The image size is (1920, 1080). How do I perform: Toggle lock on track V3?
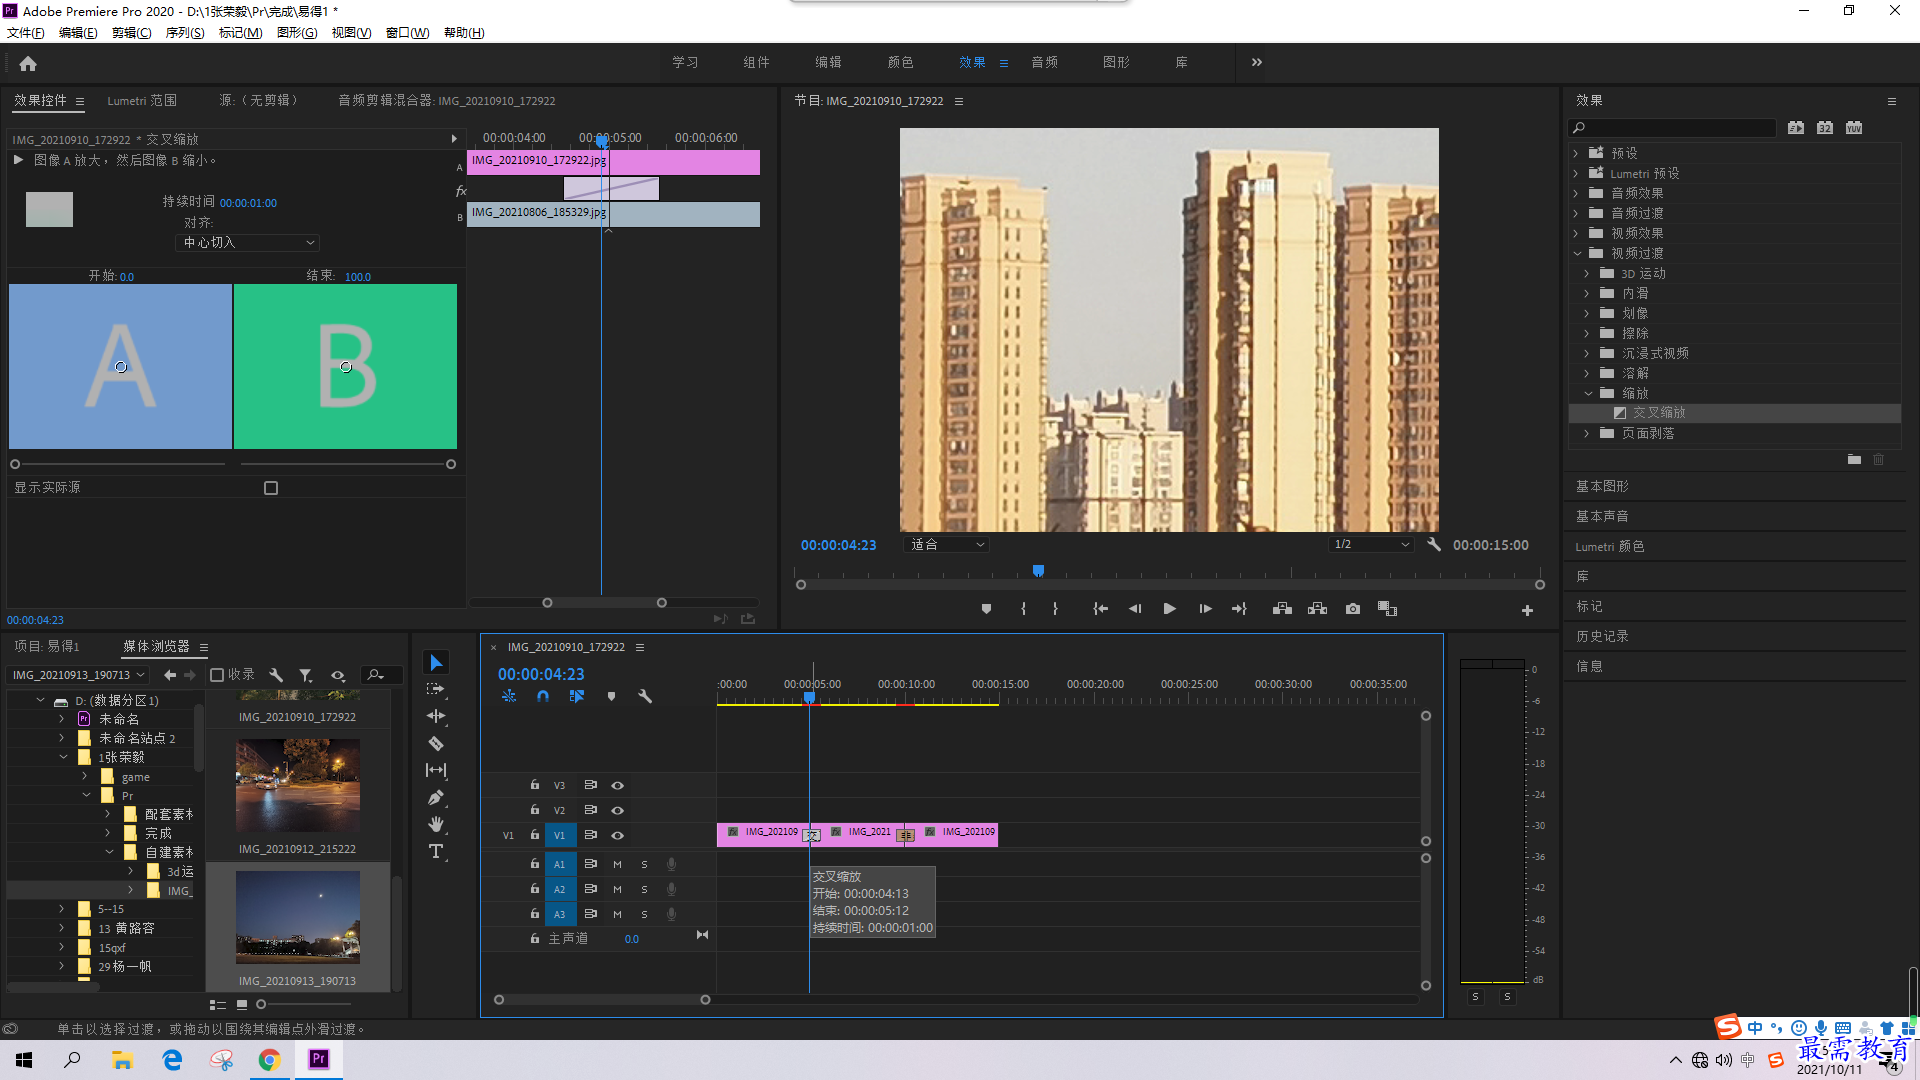coord(535,785)
